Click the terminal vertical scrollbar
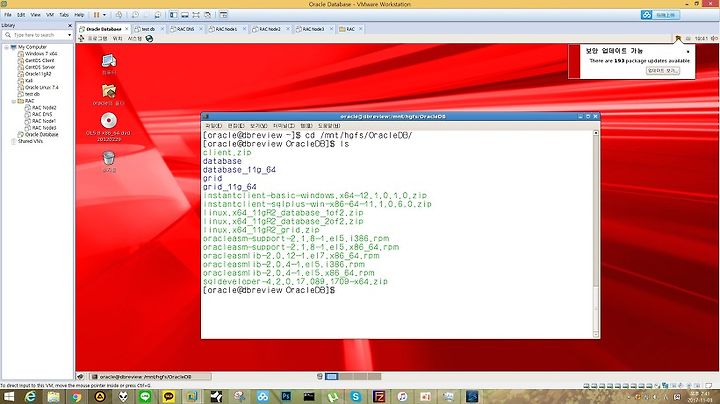This screenshot has height=404, width=720. (x=596, y=233)
